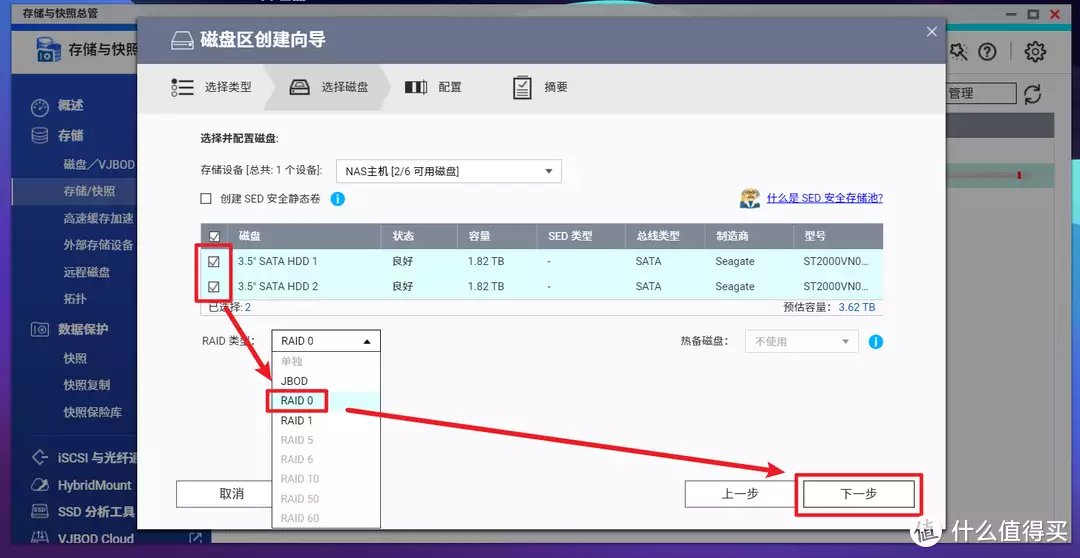Click the 存储与快照总管 app logo icon
1080x558 pixels.
pyautogui.click(x=49, y=51)
